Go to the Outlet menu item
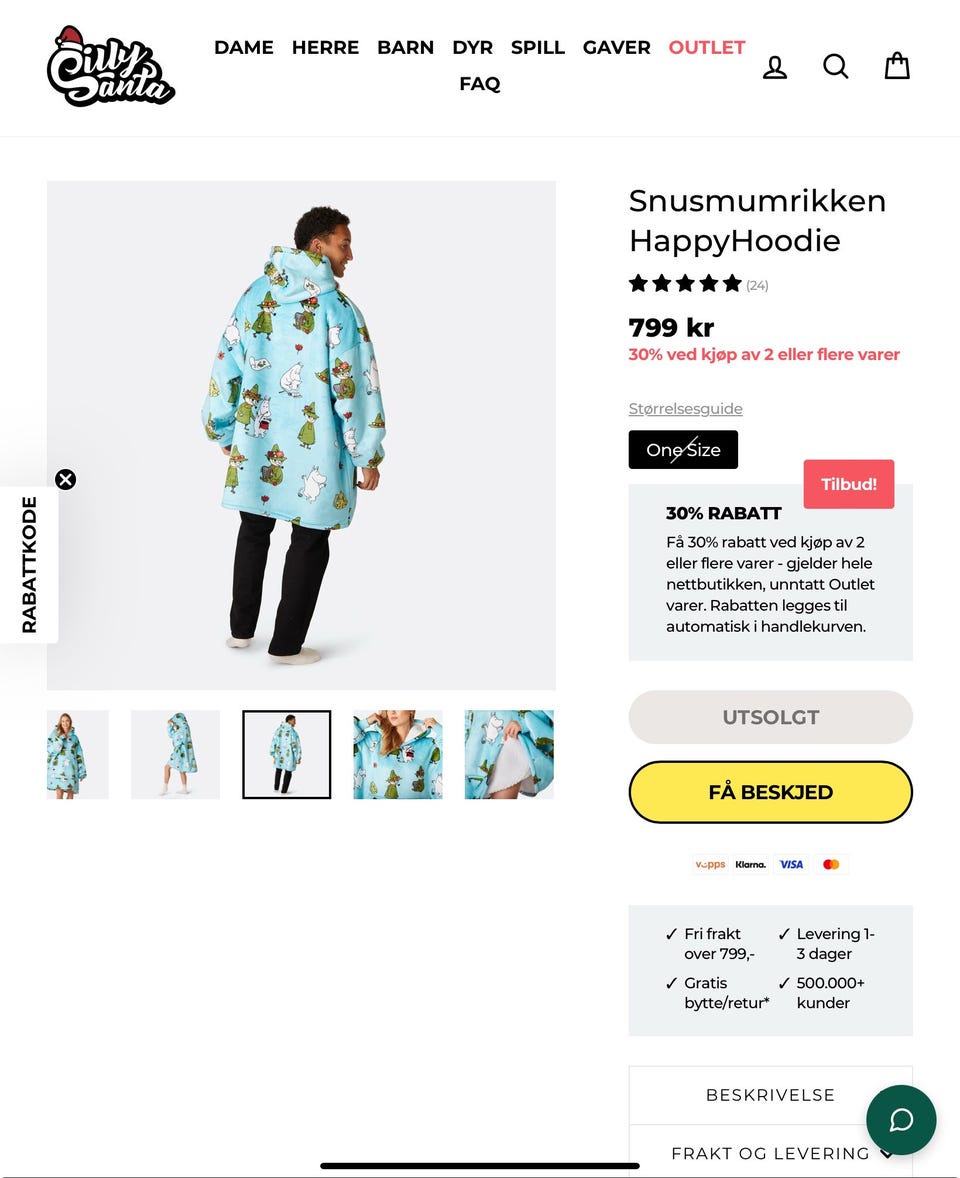This screenshot has height=1178, width=960. (707, 47)
